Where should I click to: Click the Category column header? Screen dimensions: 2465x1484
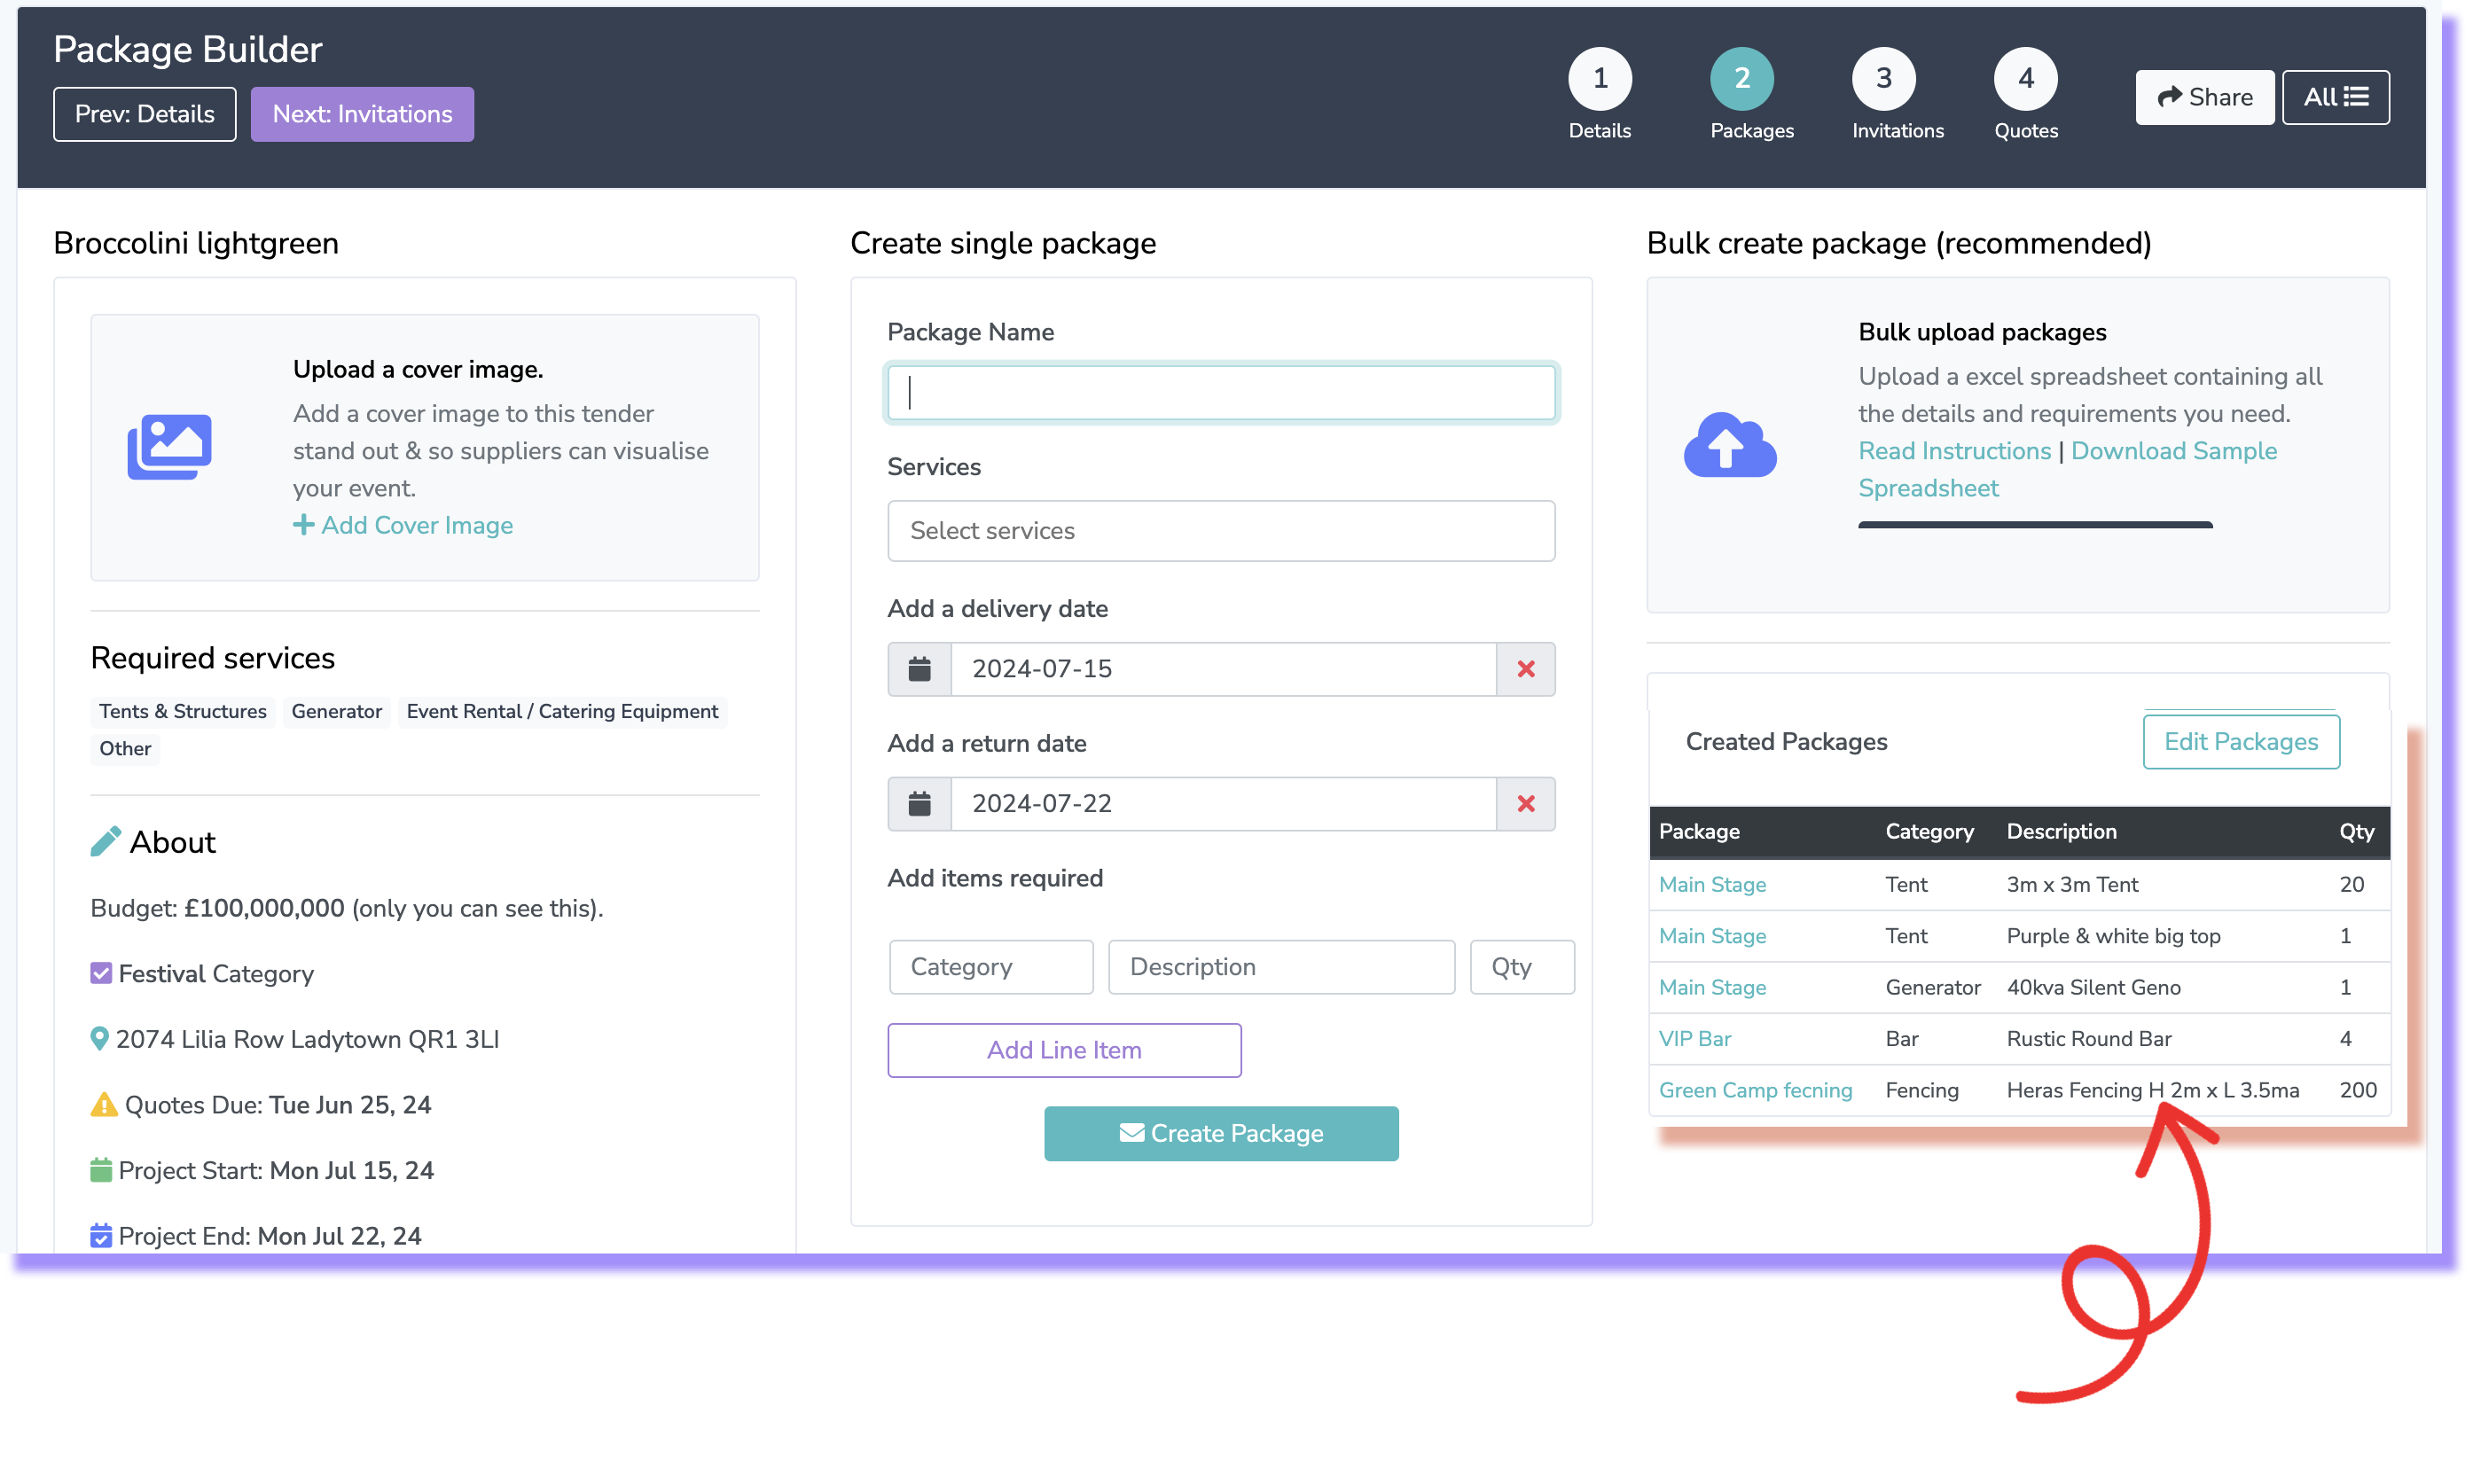(x=1929, y=831)
